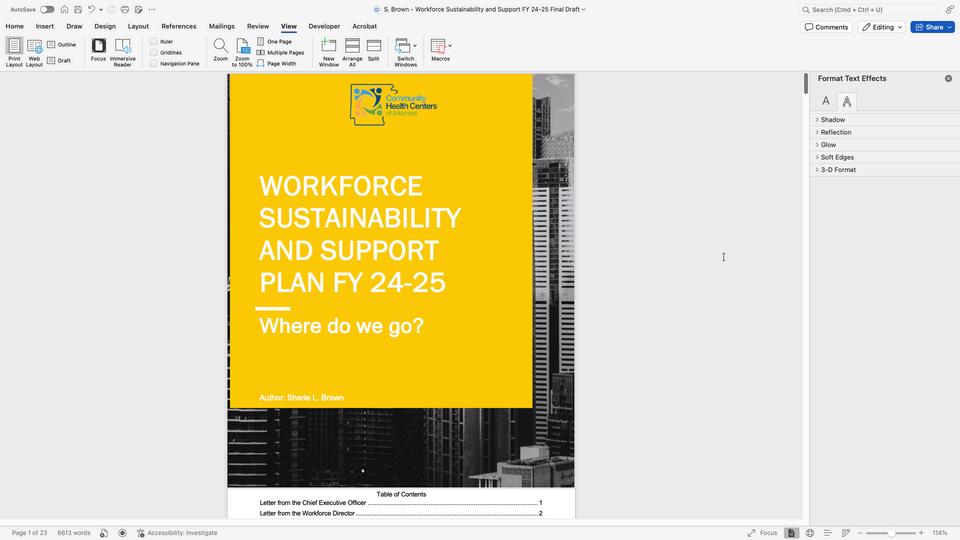The width and height of the screenshot is (960, 540).
Task: Adjust the zoom level slider
Action: point(891,533)
